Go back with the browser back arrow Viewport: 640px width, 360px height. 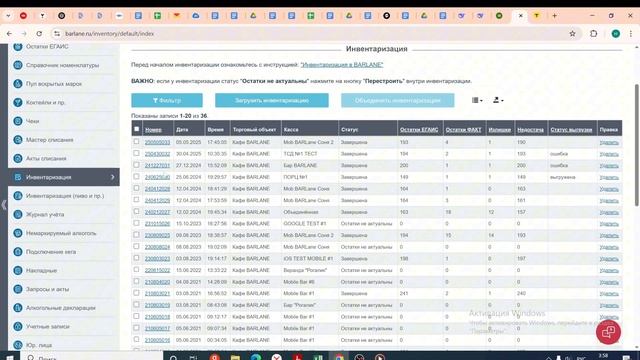pos(9,34)
